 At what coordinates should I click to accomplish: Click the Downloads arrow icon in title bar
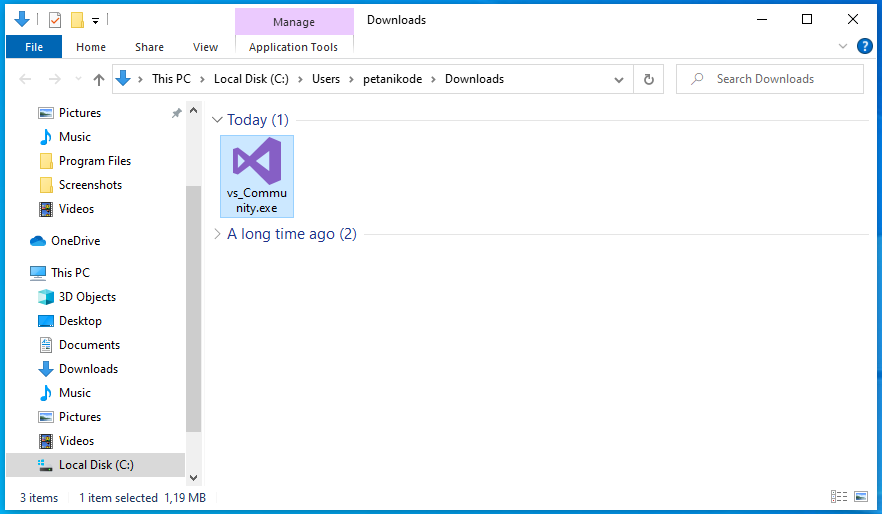[22, 20]
